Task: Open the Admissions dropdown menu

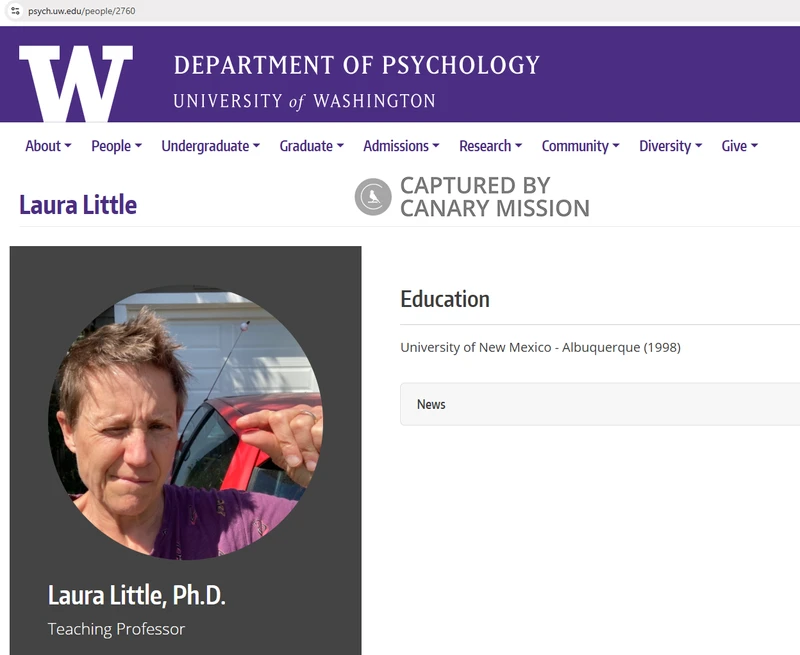Action: (x=401, y=146)
